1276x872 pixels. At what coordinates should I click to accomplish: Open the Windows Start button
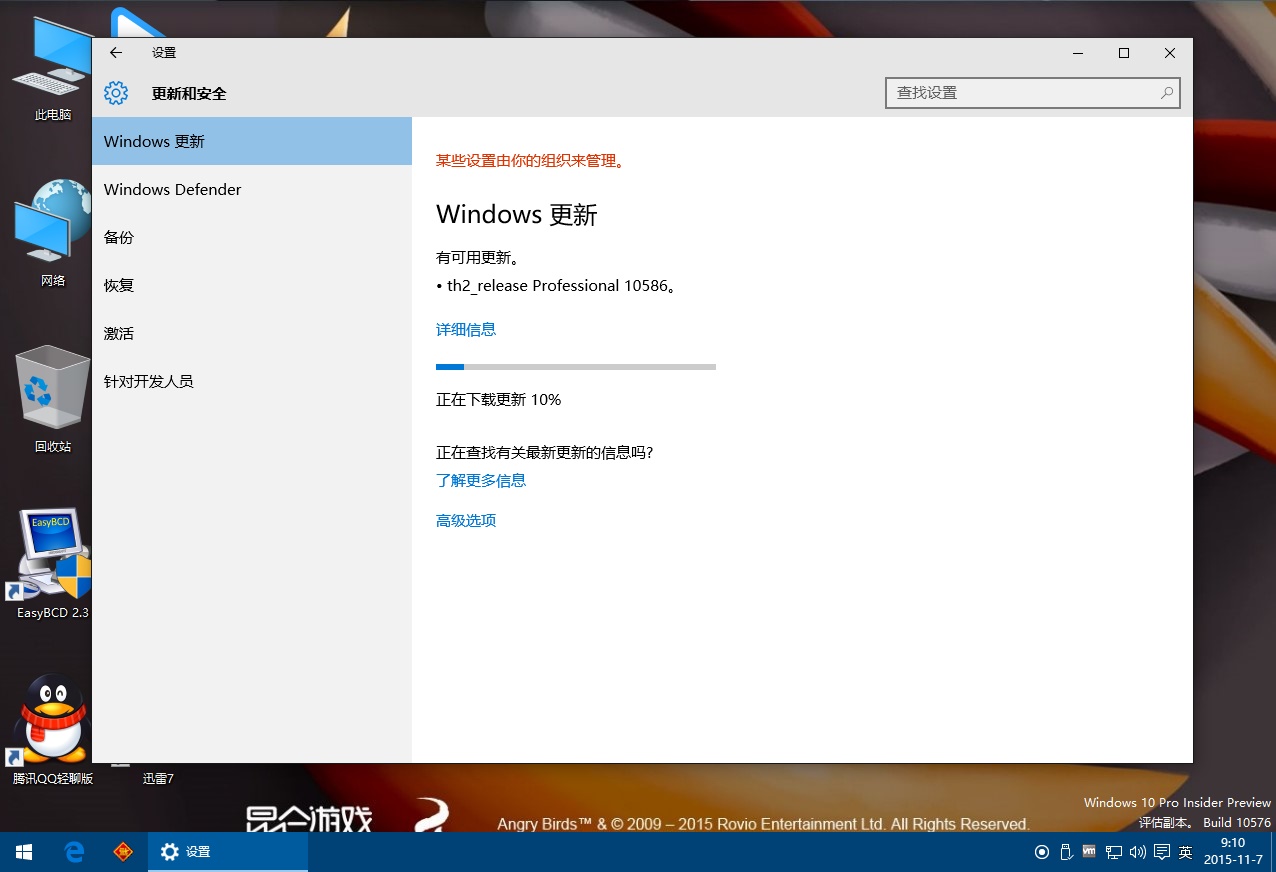point(24,852)
